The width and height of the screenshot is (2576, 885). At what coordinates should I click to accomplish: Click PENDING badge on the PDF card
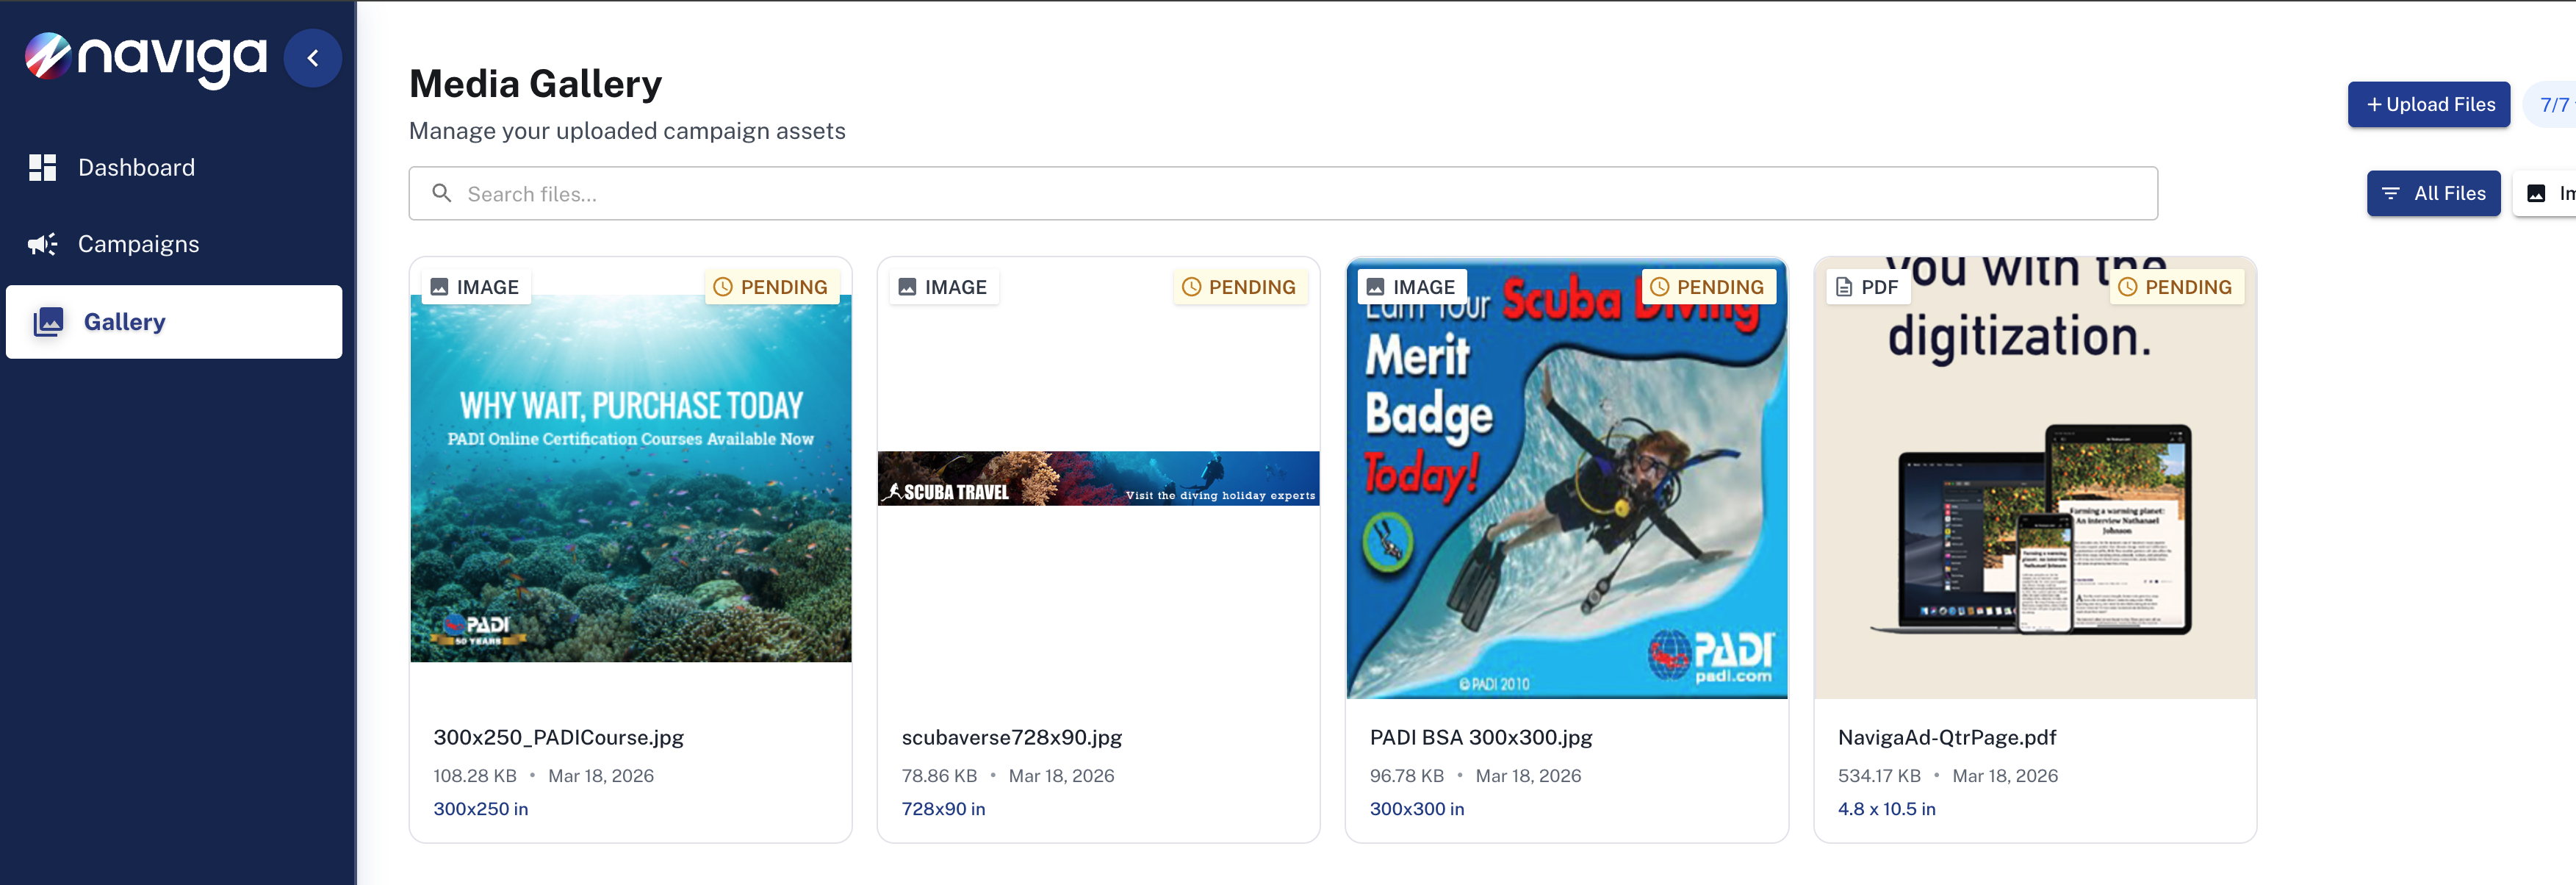pos(2176,287)
